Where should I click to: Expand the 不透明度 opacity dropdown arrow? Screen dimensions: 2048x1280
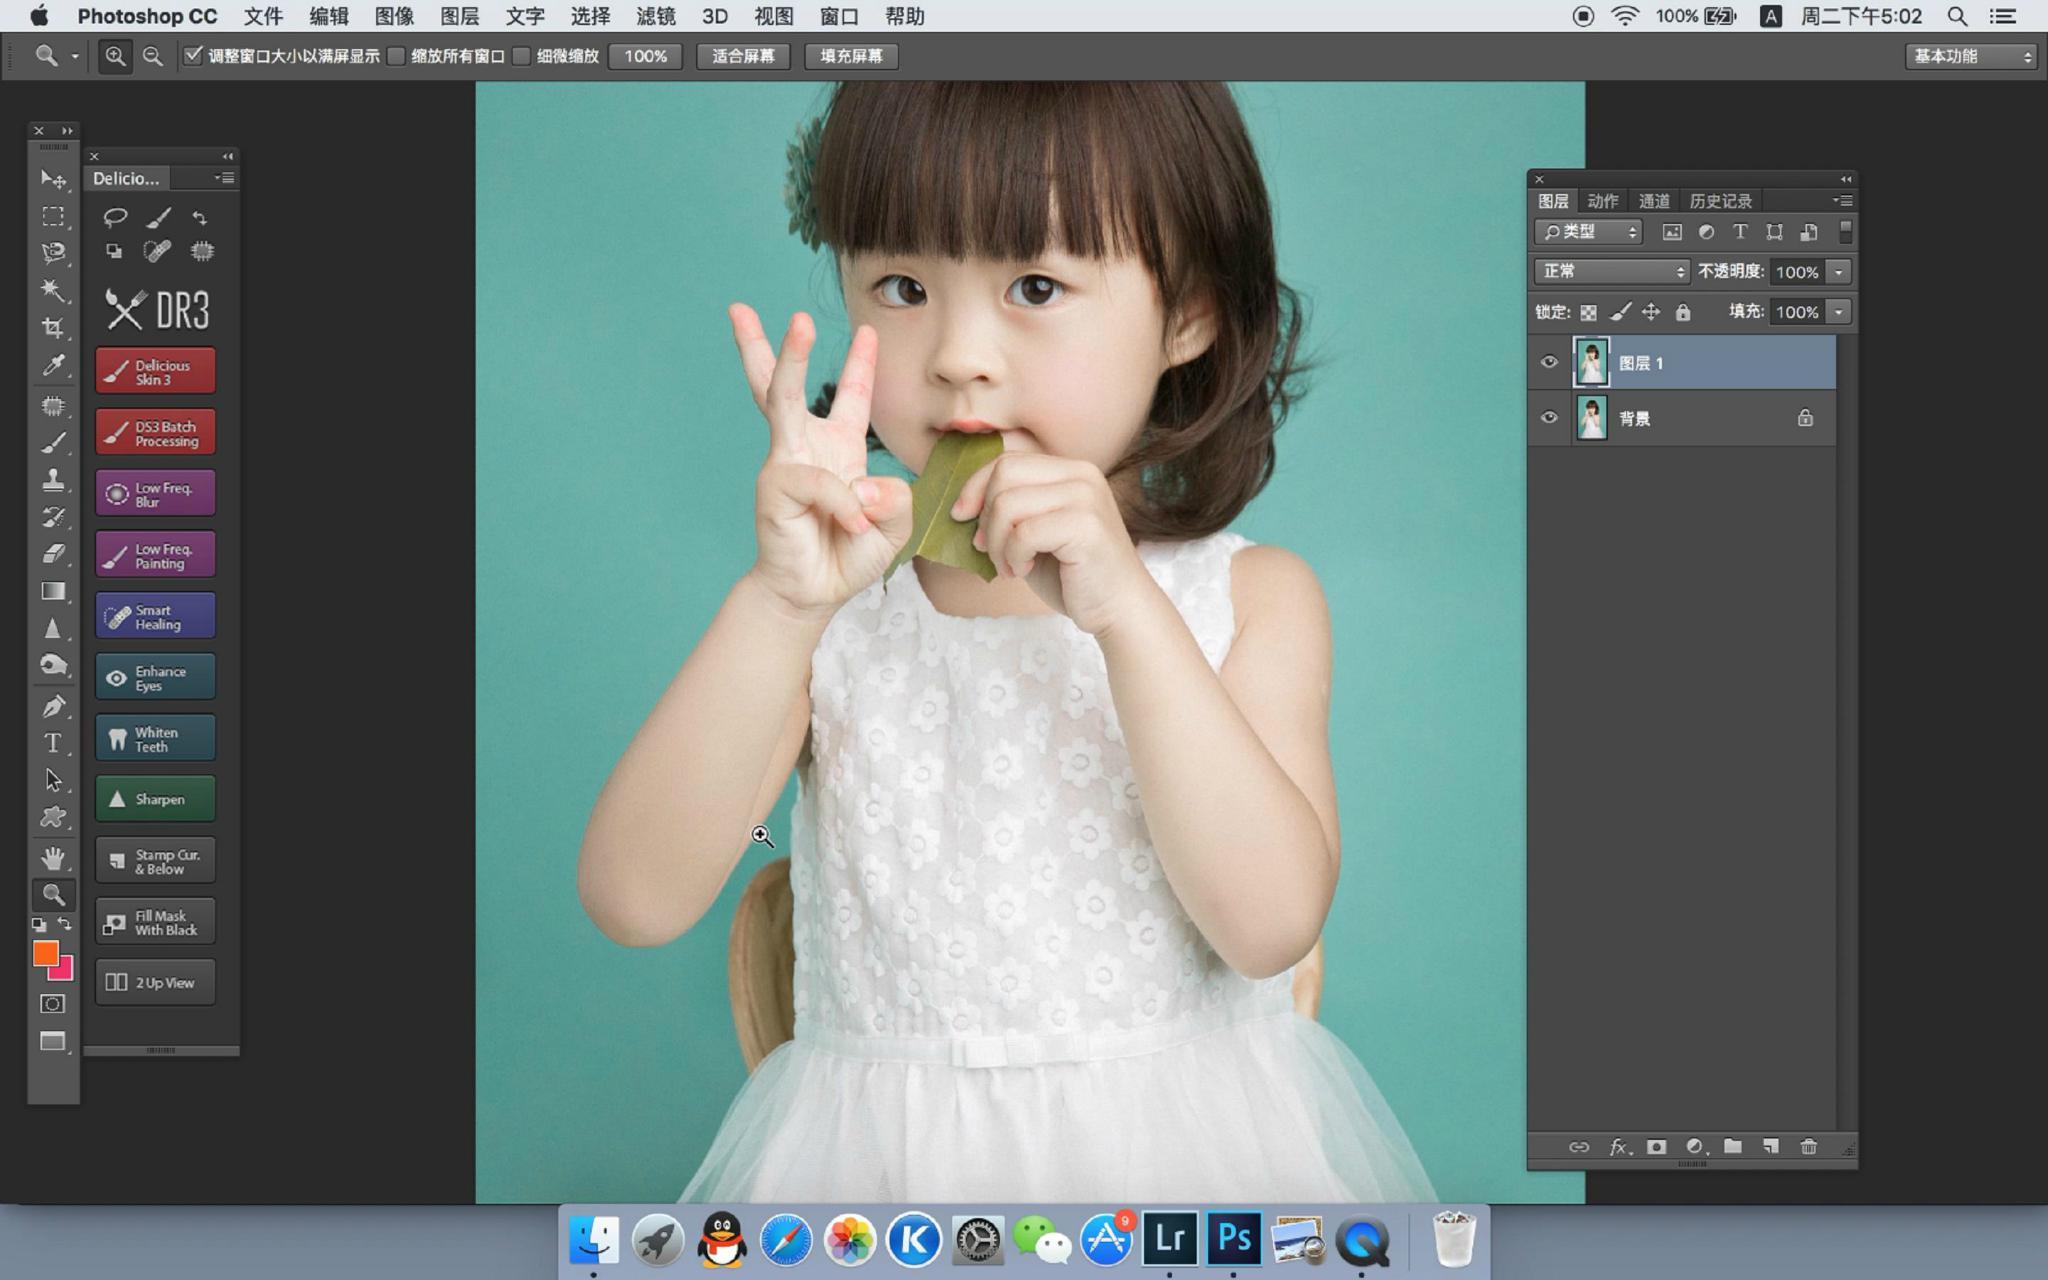1838,272
